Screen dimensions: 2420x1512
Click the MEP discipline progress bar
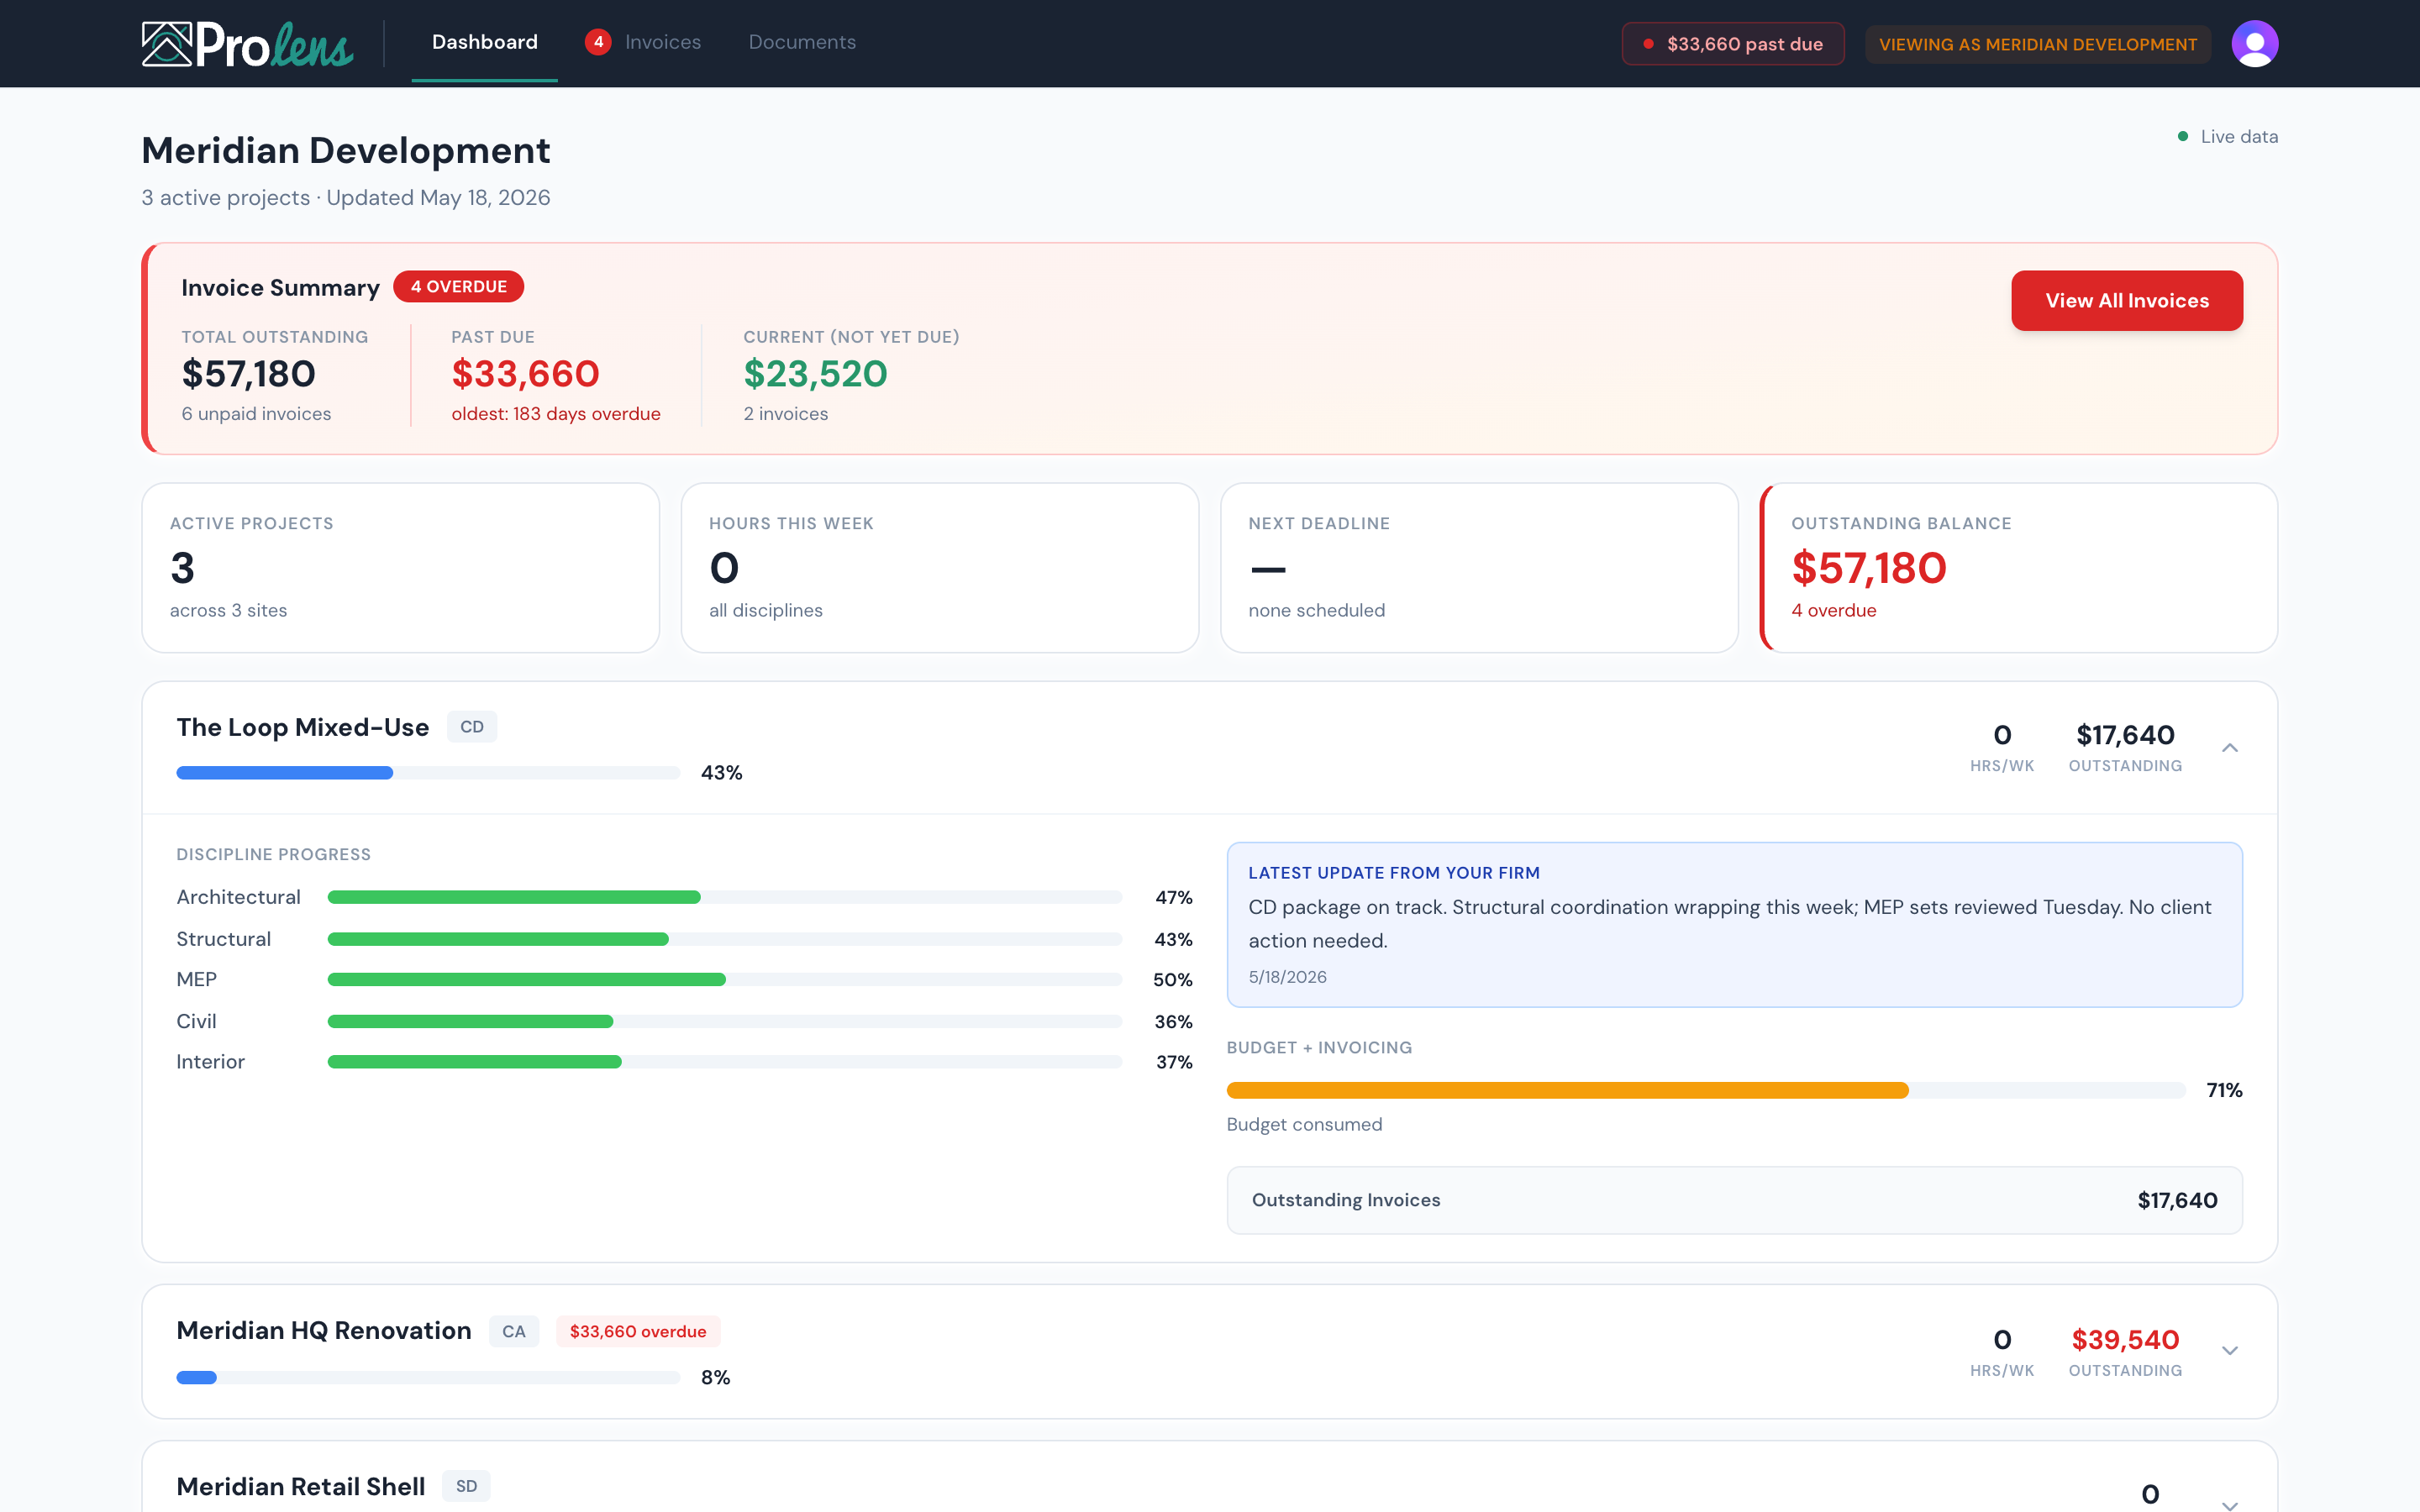pyautogui.click(x=725, y=980)
